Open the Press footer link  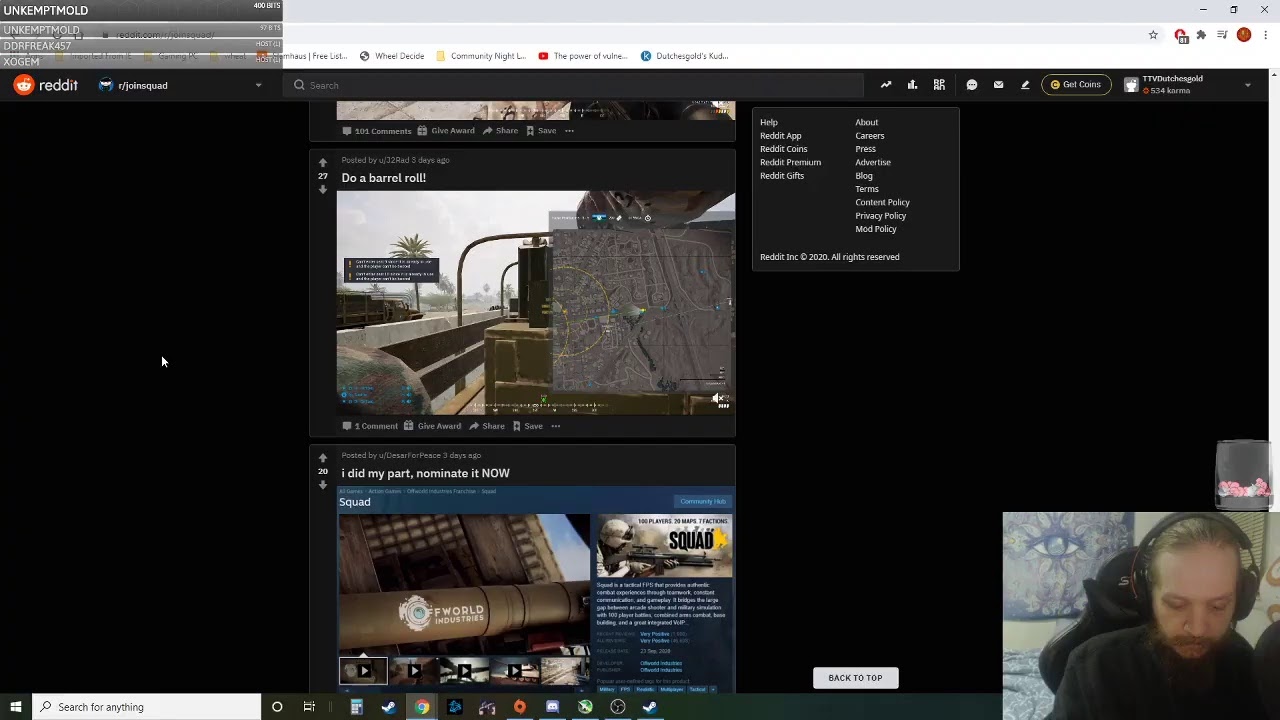coord(865,149)
